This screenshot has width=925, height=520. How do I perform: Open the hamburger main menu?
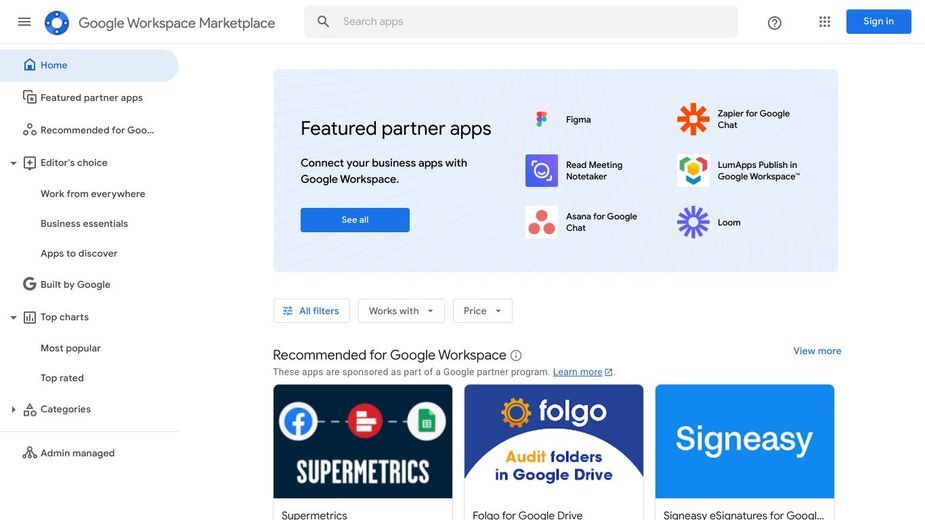[24, 22]
